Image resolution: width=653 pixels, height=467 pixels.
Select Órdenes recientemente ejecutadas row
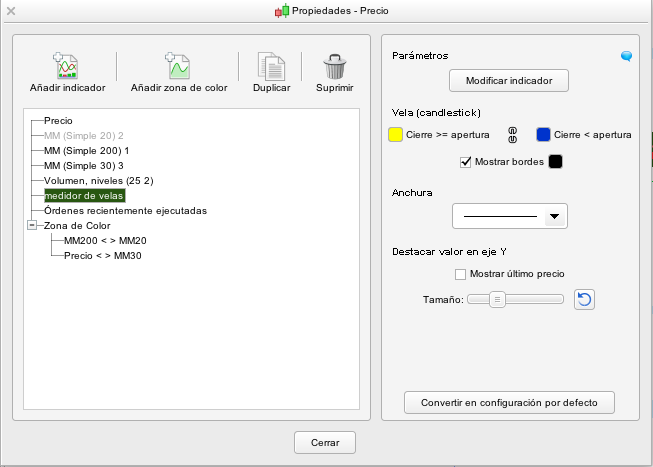click(x=125, y=211)
